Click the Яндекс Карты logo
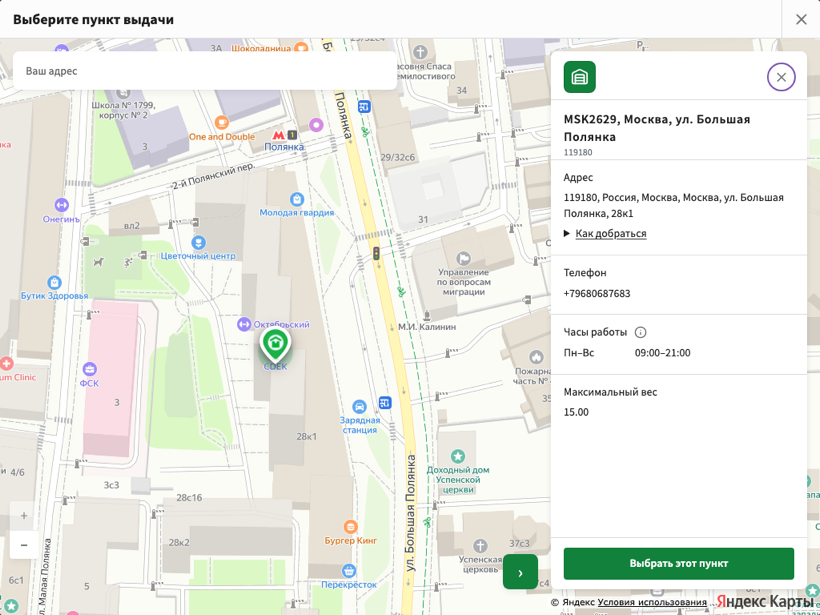 click(x=767, y=601)
